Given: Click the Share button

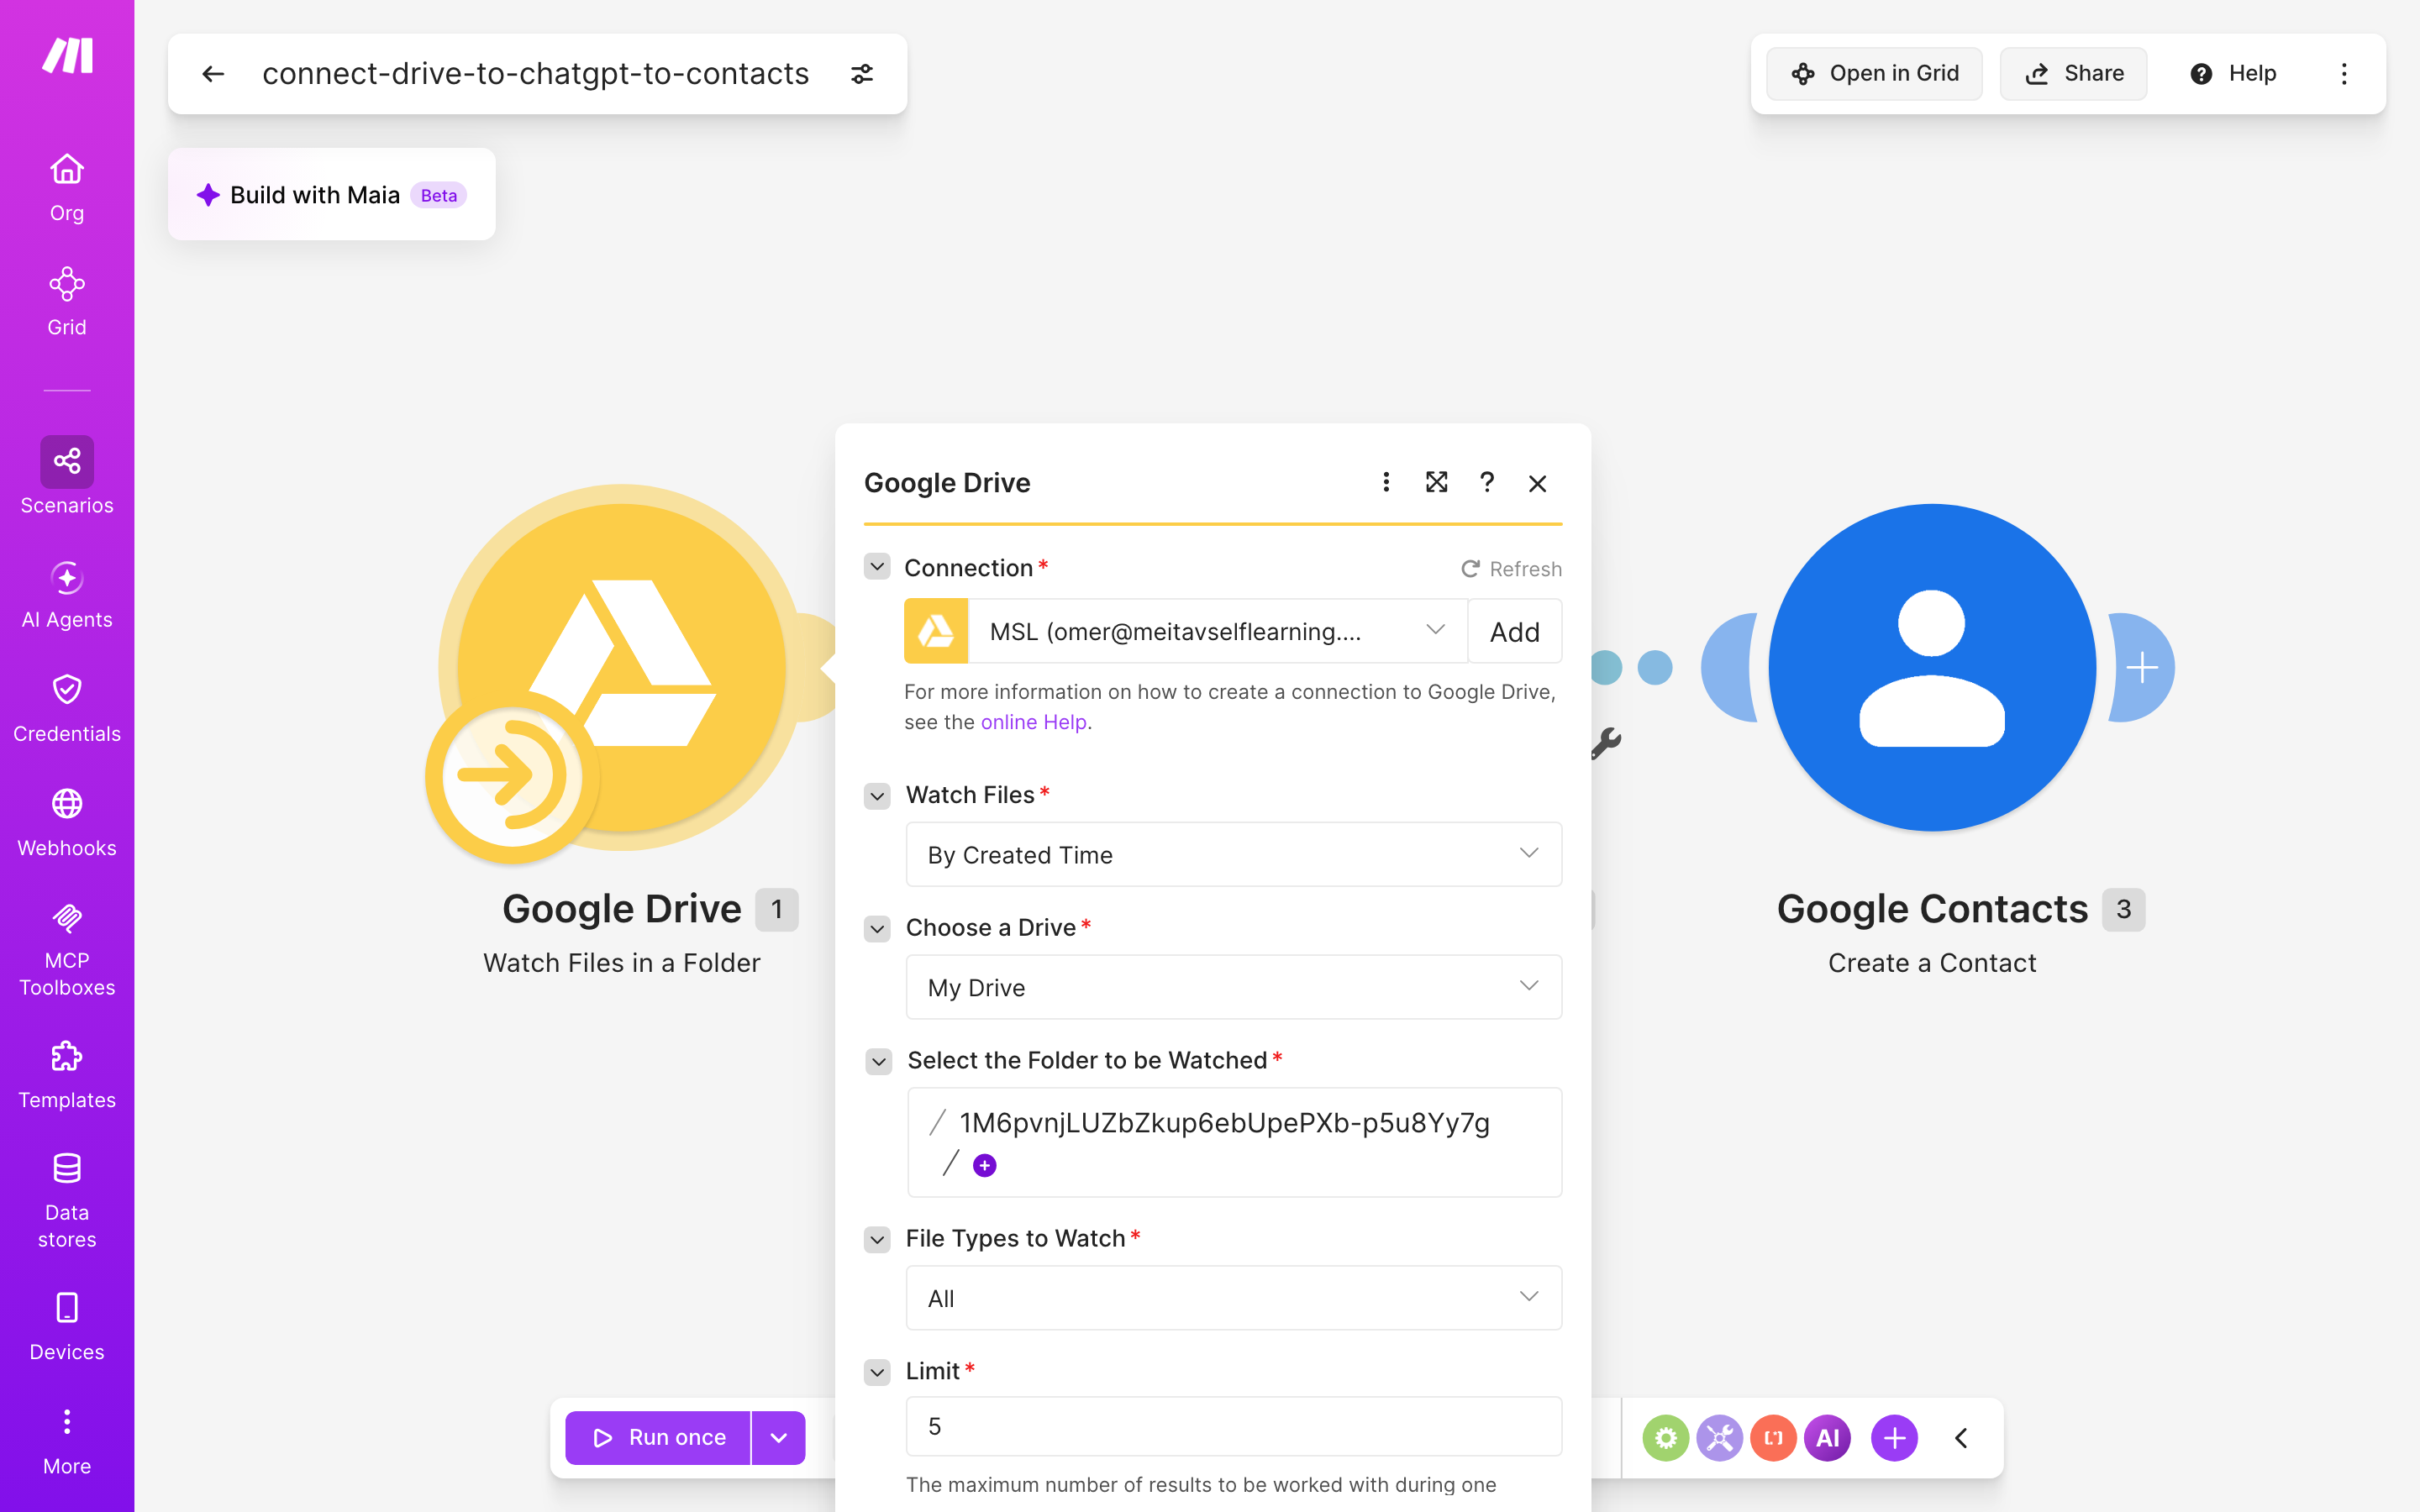Looking at the screenshot, I should coord(2073,73).
